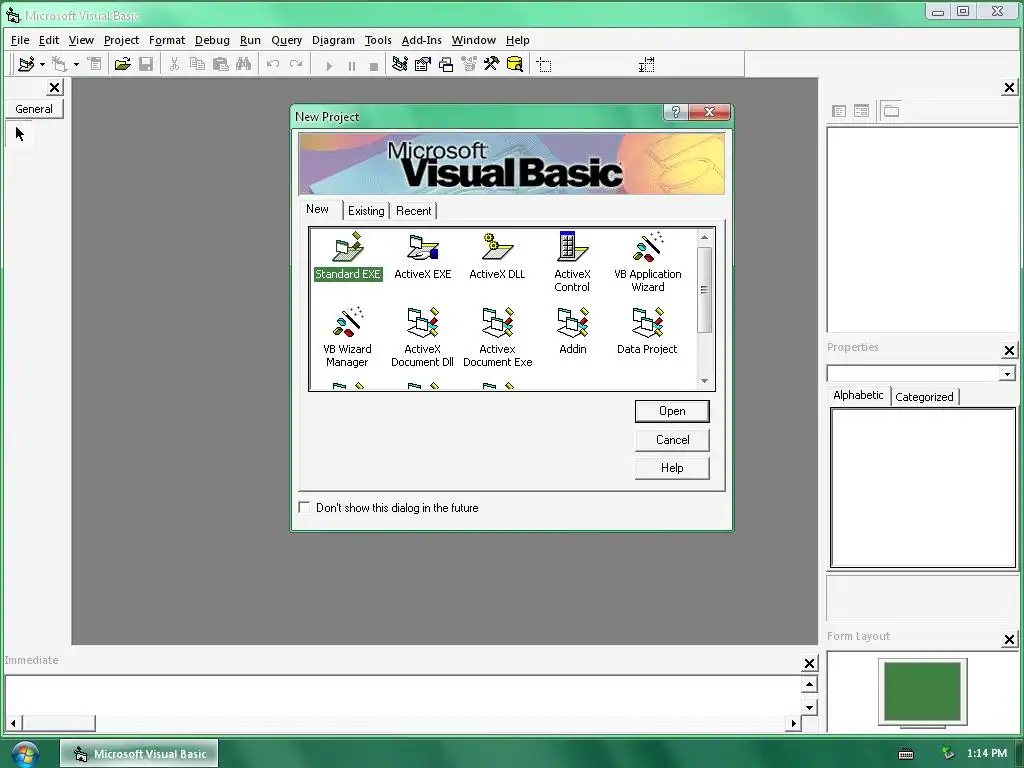
Task: Expand the Properties object dropdown
Action: [1008, 374]
